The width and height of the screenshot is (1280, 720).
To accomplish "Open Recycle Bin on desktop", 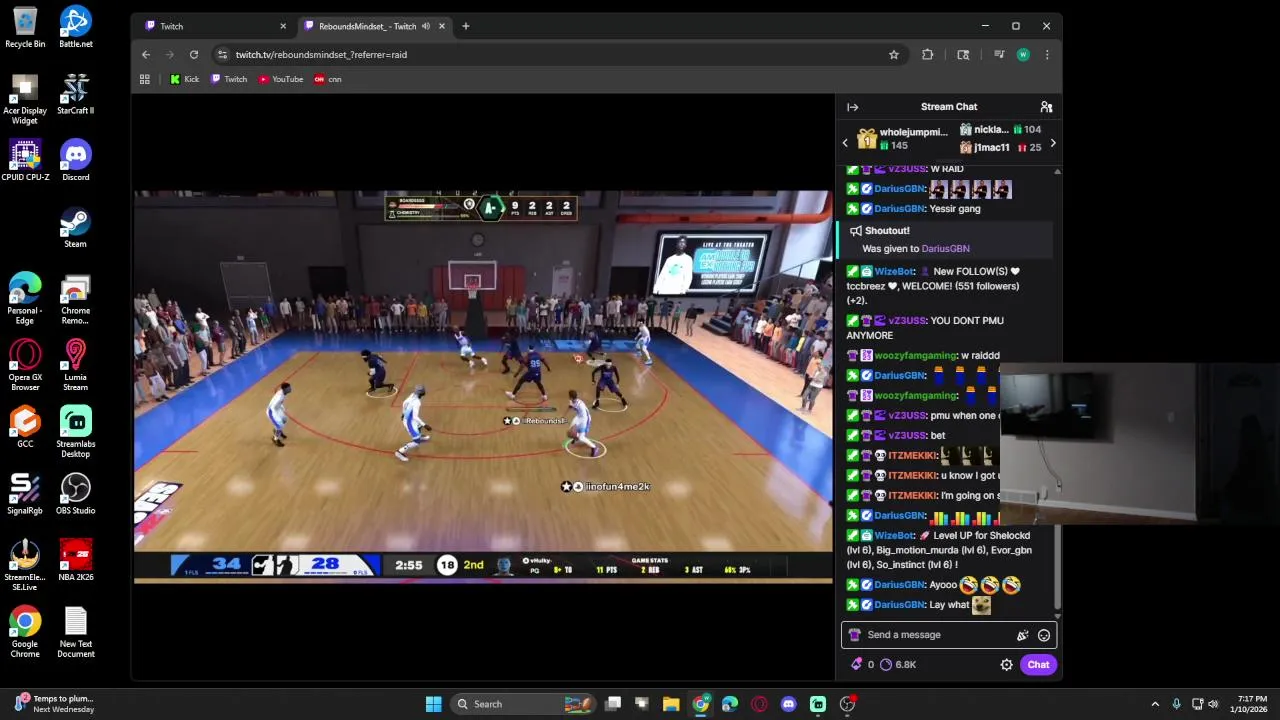I will click(25, 27).
